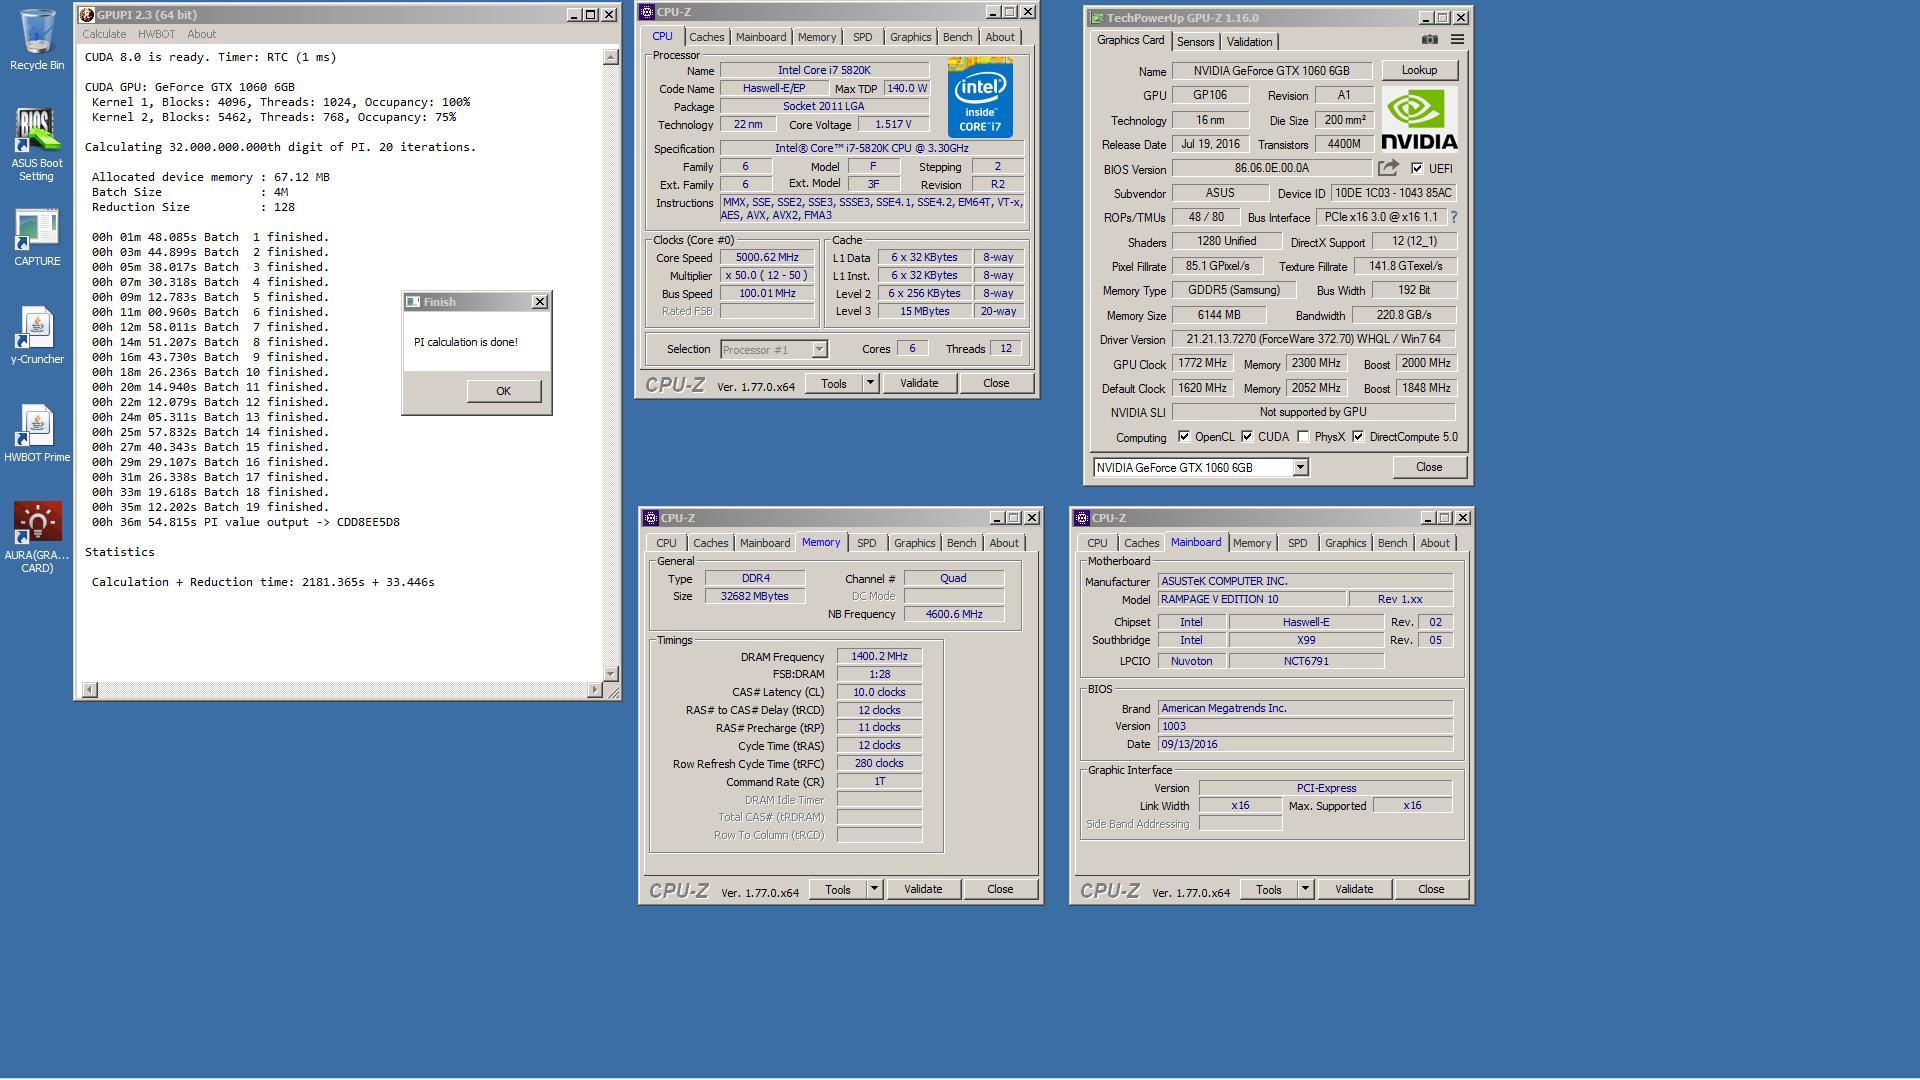Click Validate in CPU-Z CPU window
Screen dimensions: 1920x1080
(919, 383)
